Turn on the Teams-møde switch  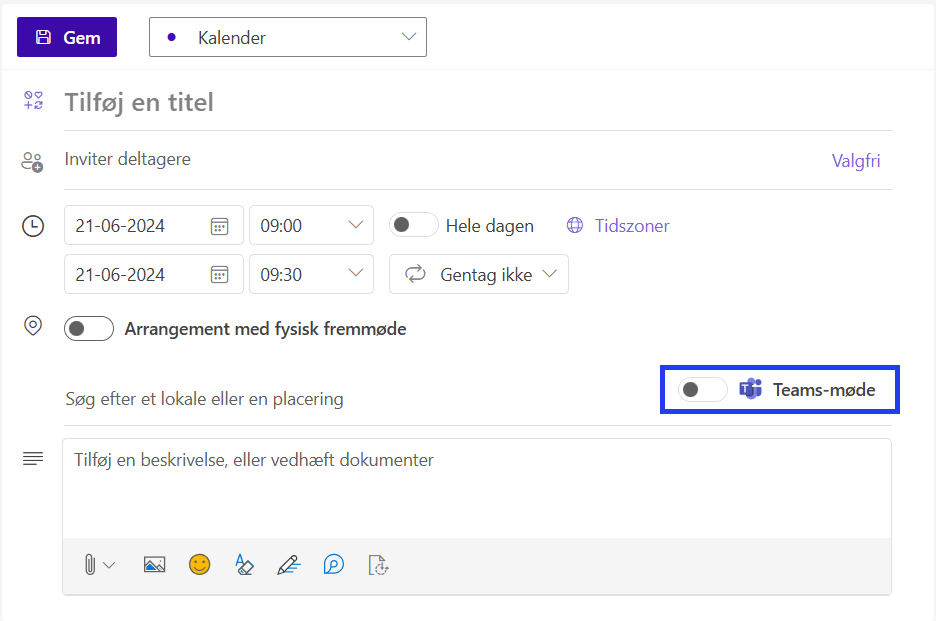coord(703,390)
